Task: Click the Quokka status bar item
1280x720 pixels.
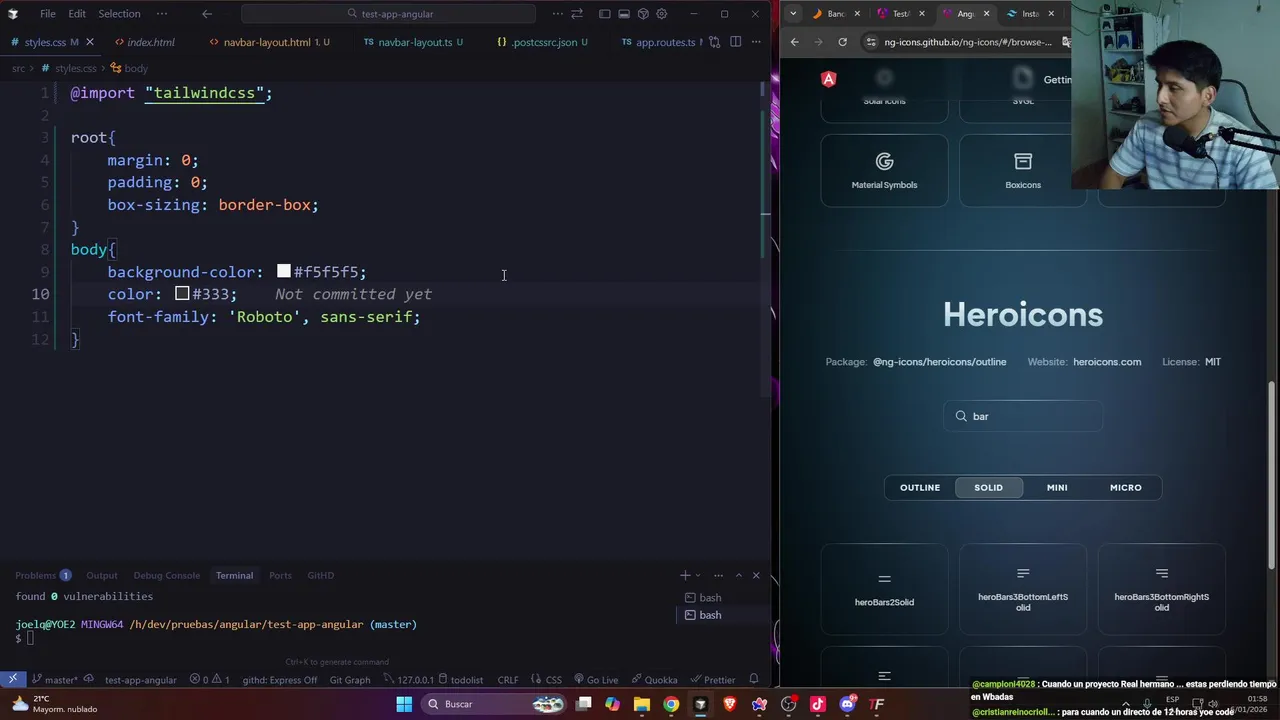Action: tap(654, 680)
